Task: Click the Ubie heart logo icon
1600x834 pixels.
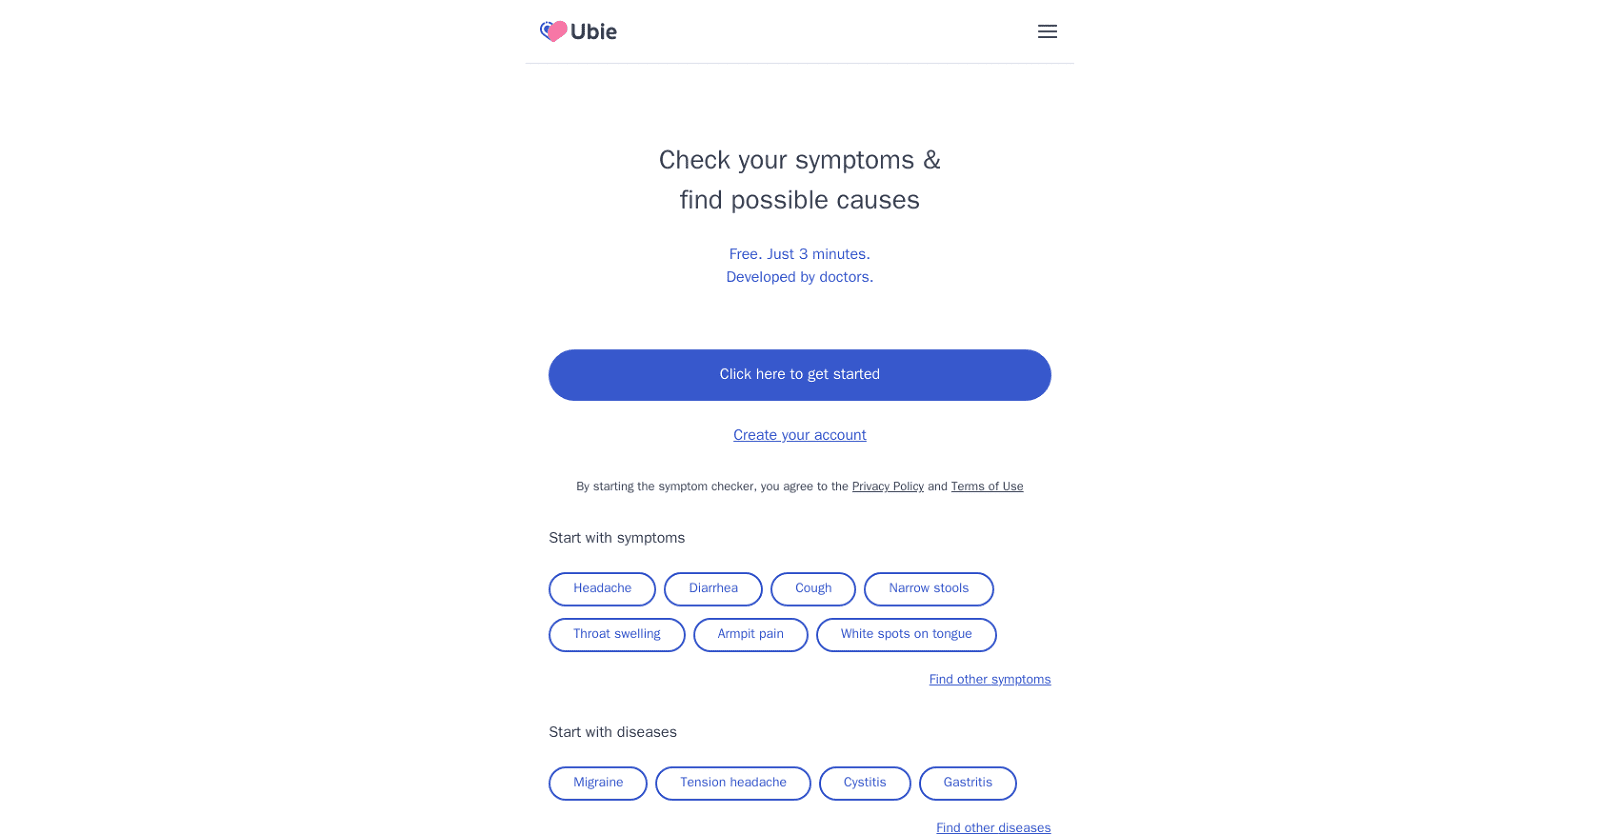Action: 552,31
